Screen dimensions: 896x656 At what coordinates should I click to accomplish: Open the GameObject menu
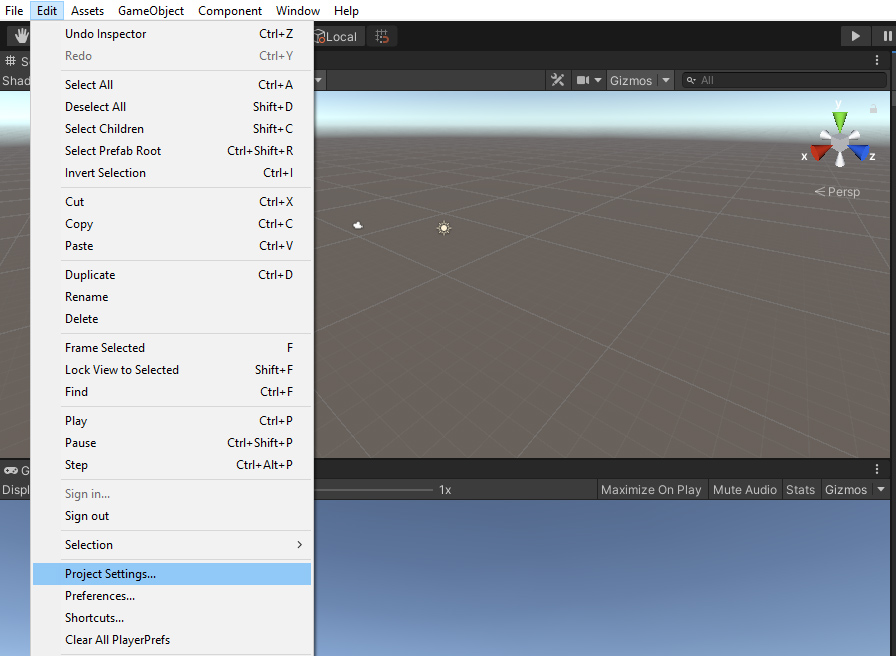pos(151,11)
